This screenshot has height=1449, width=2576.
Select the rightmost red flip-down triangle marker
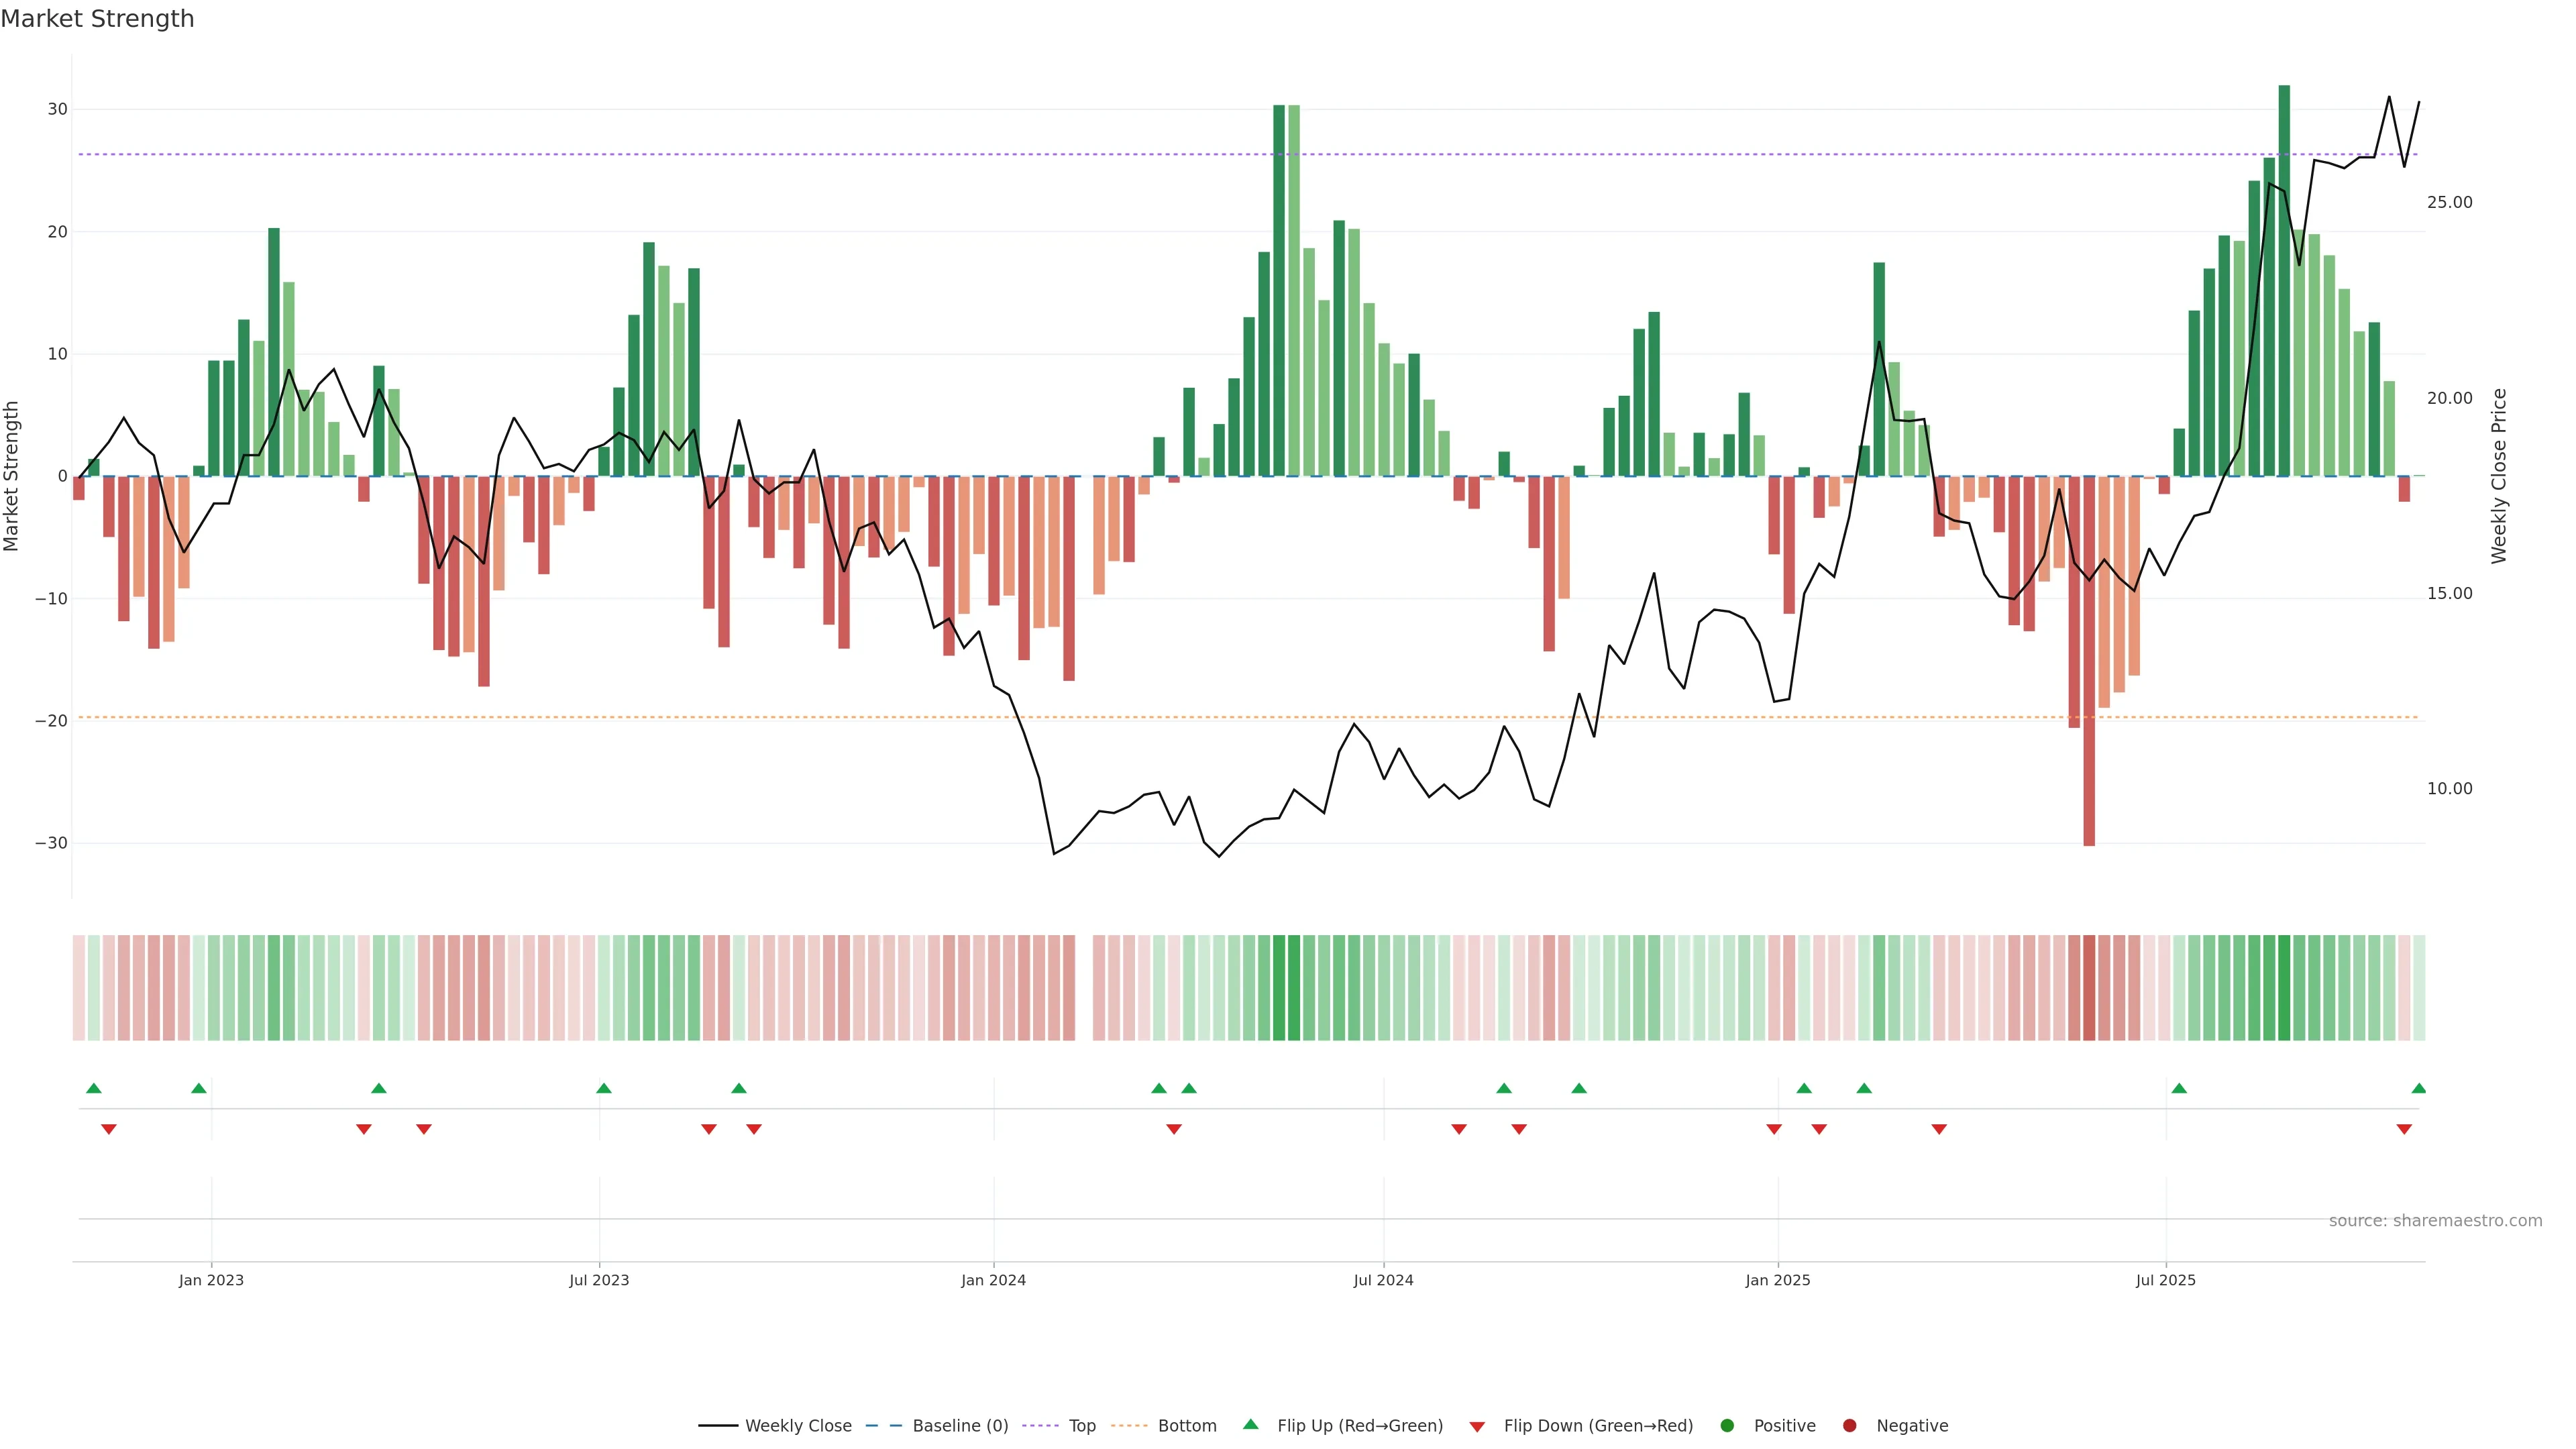2404,1129
